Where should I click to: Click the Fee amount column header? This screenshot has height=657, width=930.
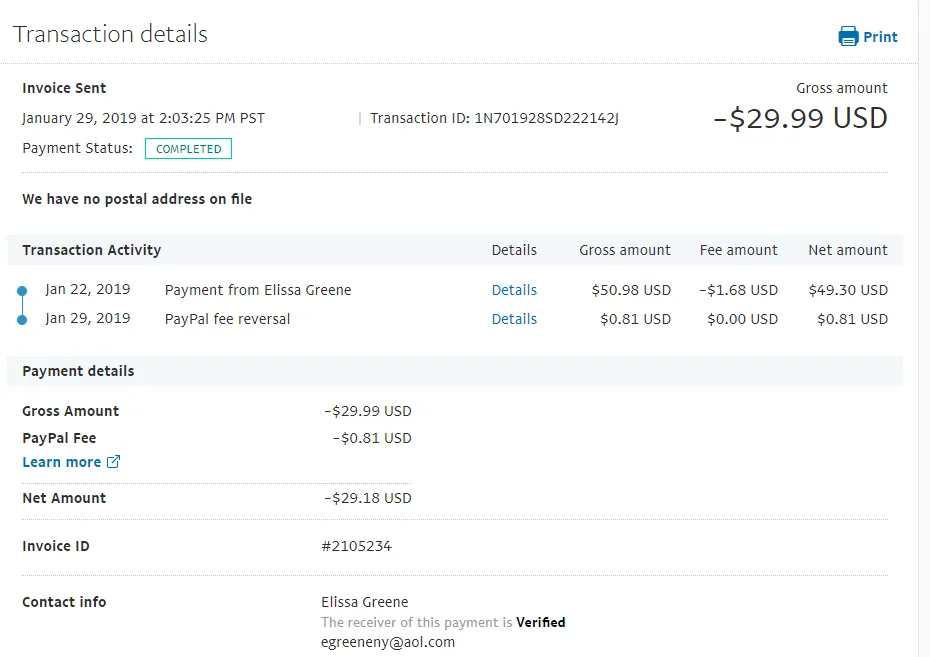738,250
